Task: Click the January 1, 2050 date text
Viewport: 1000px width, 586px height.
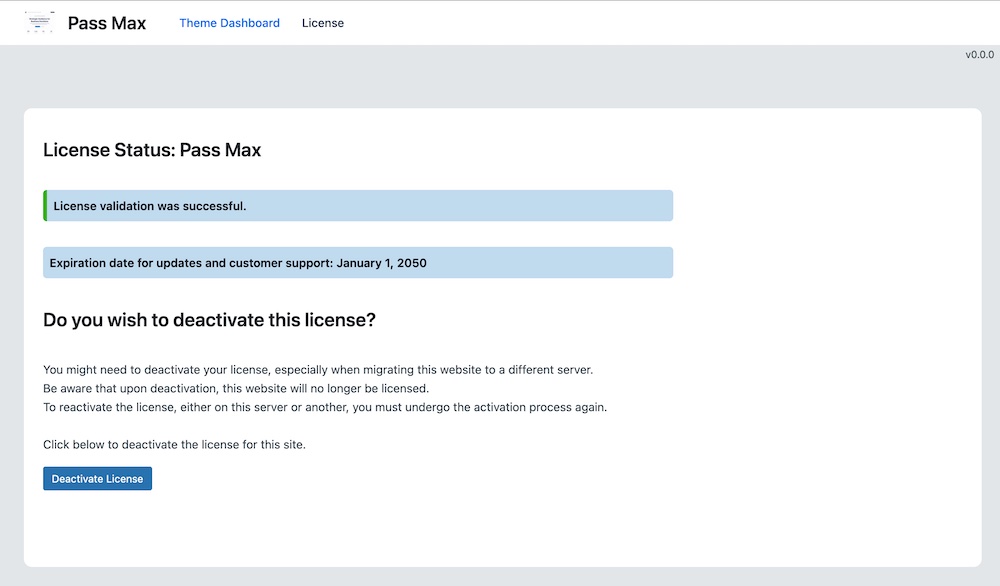Action: pos(381,263)
